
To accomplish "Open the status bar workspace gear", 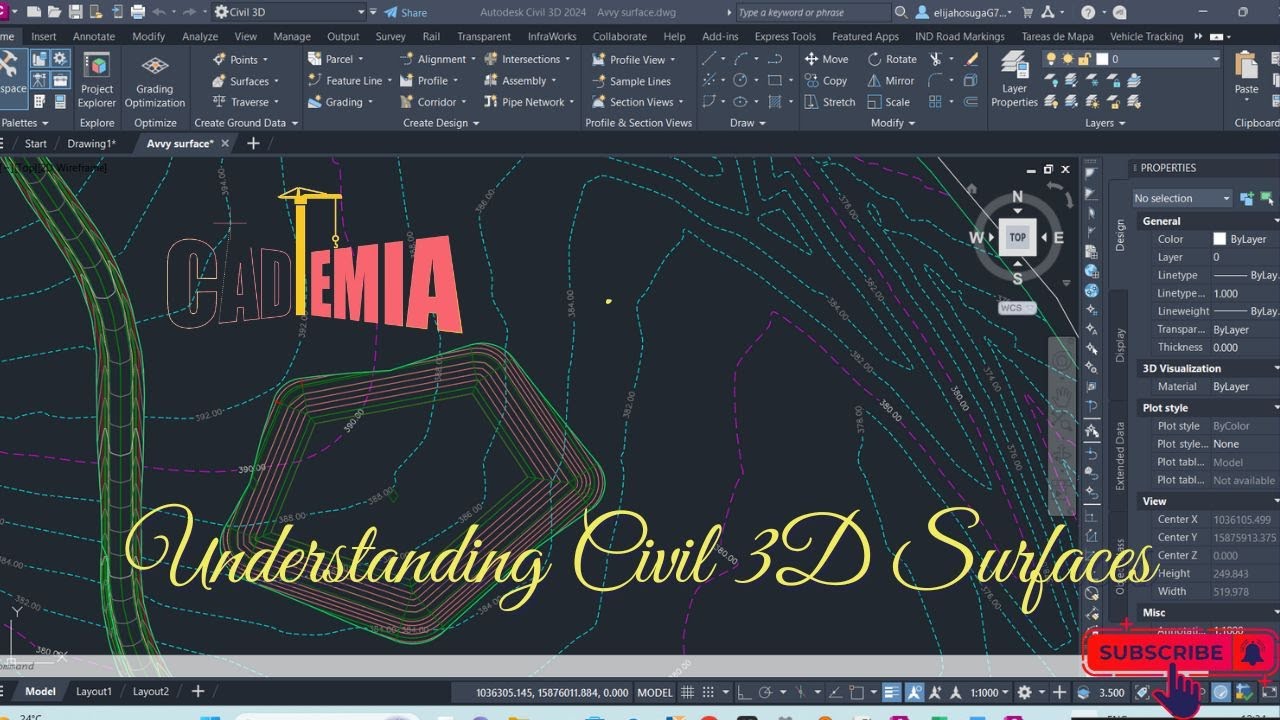I will [x=1024, y=692].
